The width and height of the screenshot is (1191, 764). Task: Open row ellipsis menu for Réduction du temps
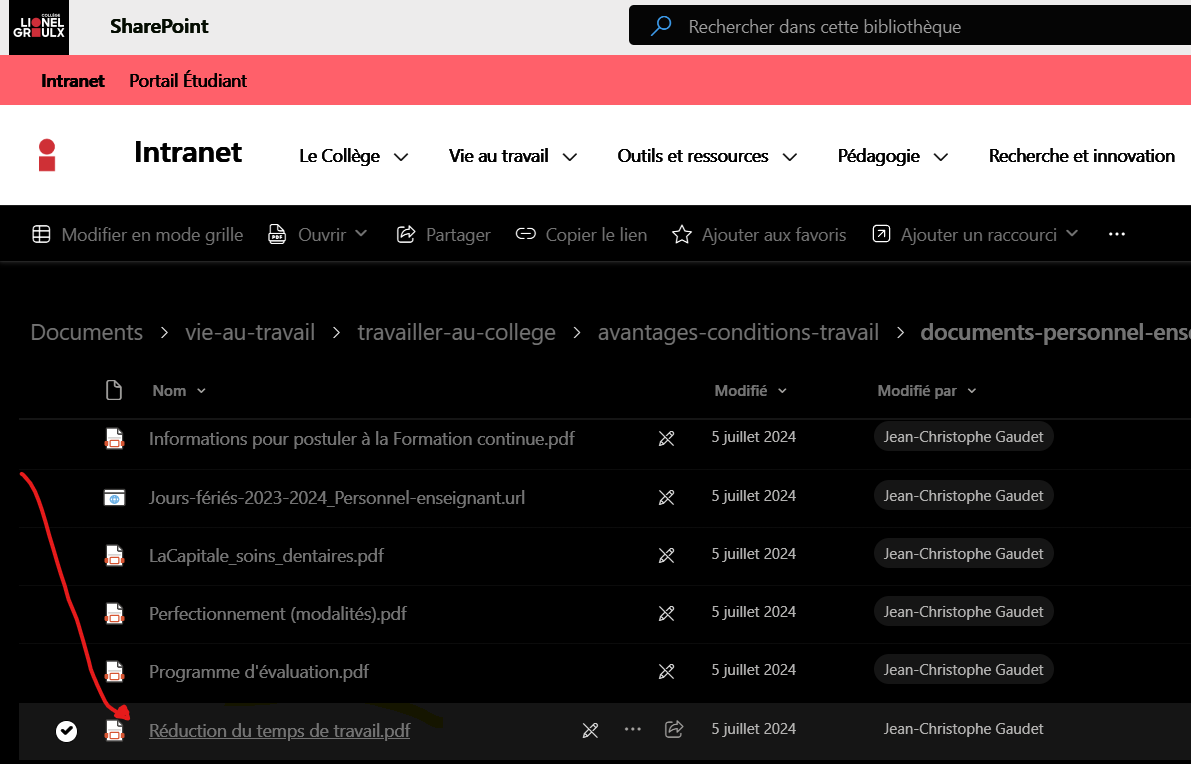click(632, 730)
